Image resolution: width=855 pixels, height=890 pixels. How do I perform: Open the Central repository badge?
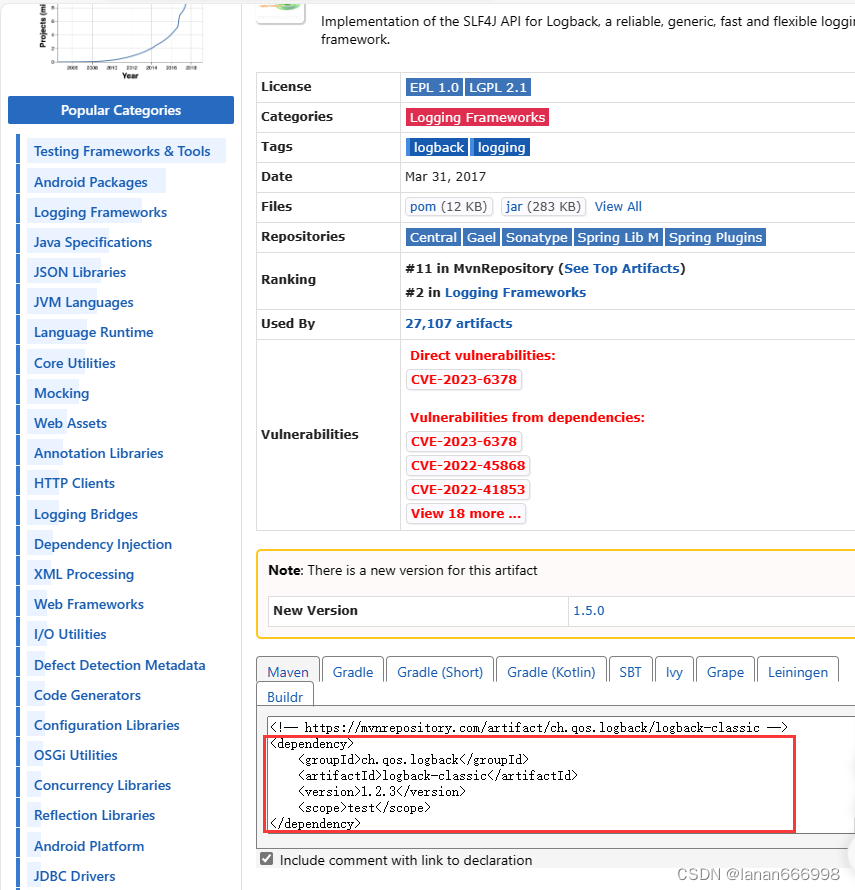point(433,237)
